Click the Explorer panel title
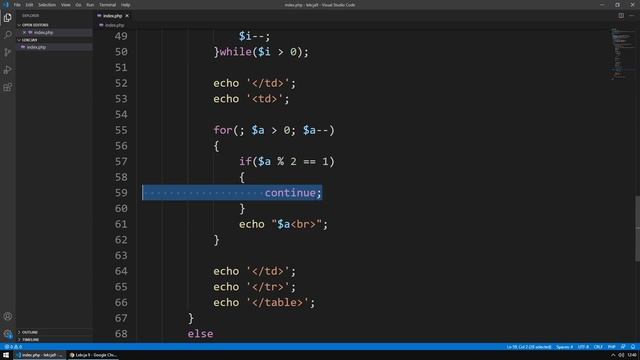640x360 pixels. click(31, 16)
